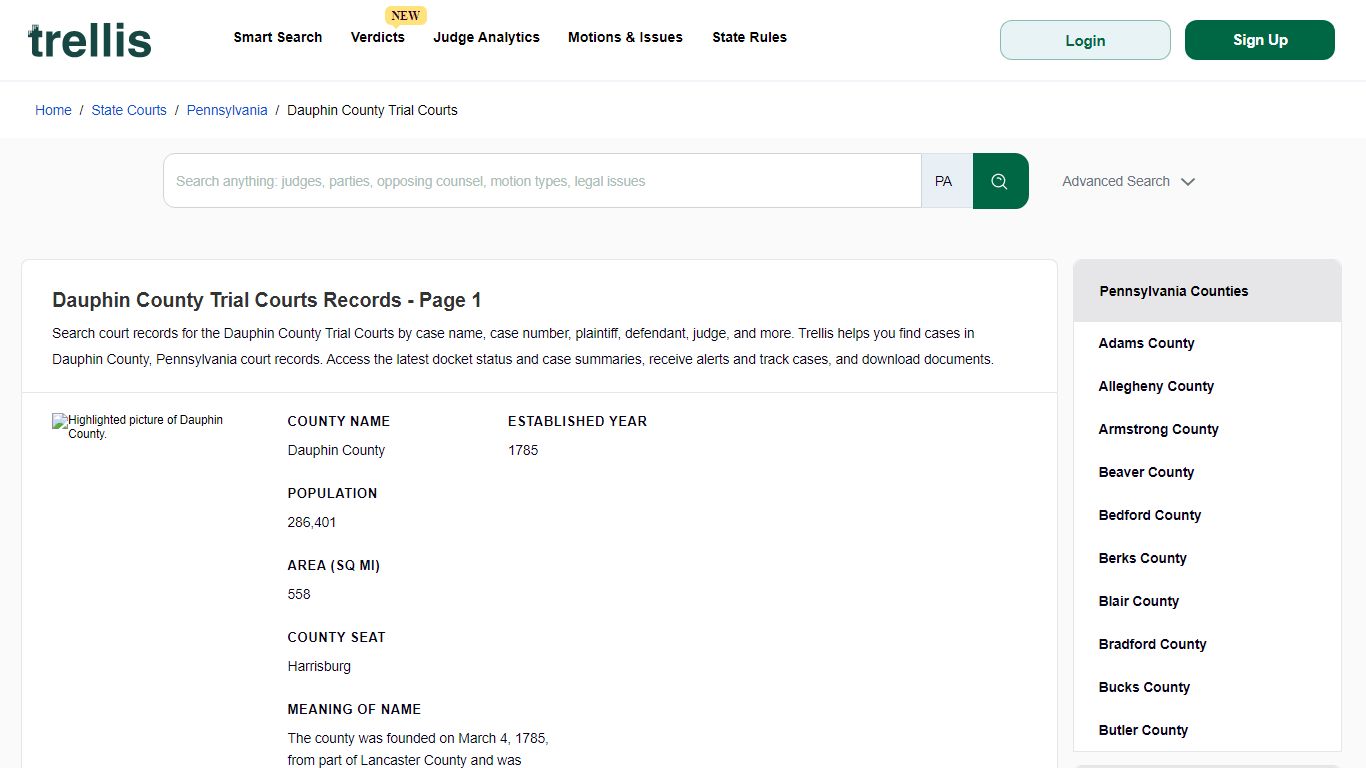Click the green search magnifier button
The image size is (1366, 768).
[1000, 181]
